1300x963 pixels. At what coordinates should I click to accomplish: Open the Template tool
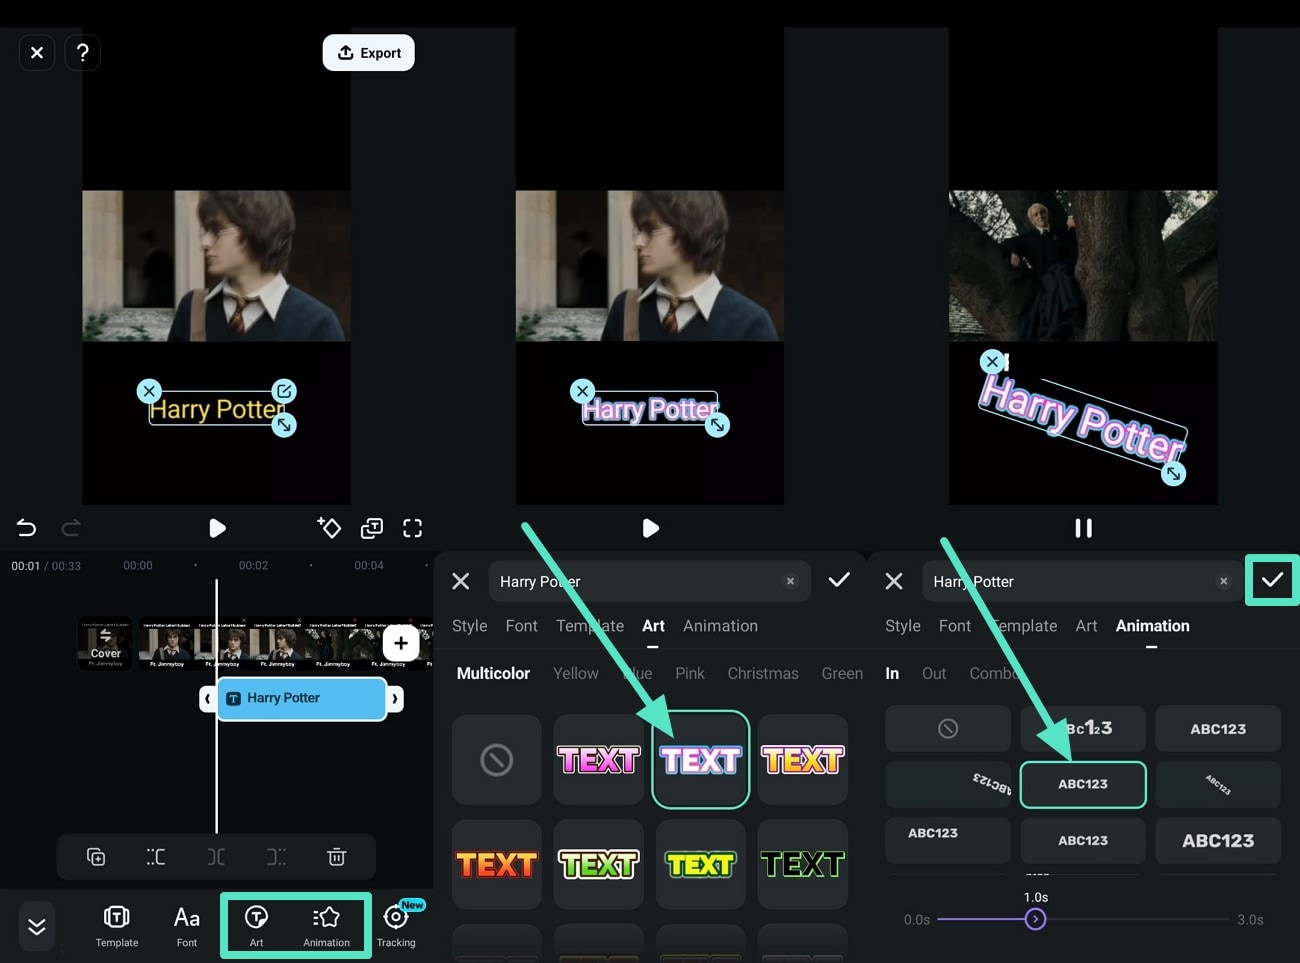[x=117, y=926]
